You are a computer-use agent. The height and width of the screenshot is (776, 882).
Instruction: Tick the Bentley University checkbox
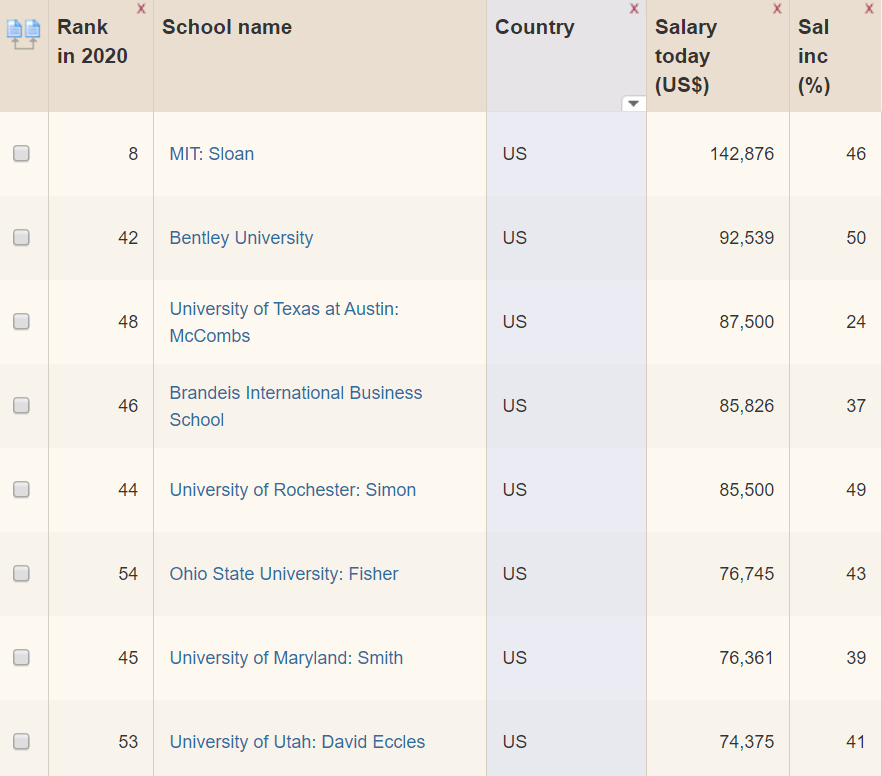pos(21,237)
